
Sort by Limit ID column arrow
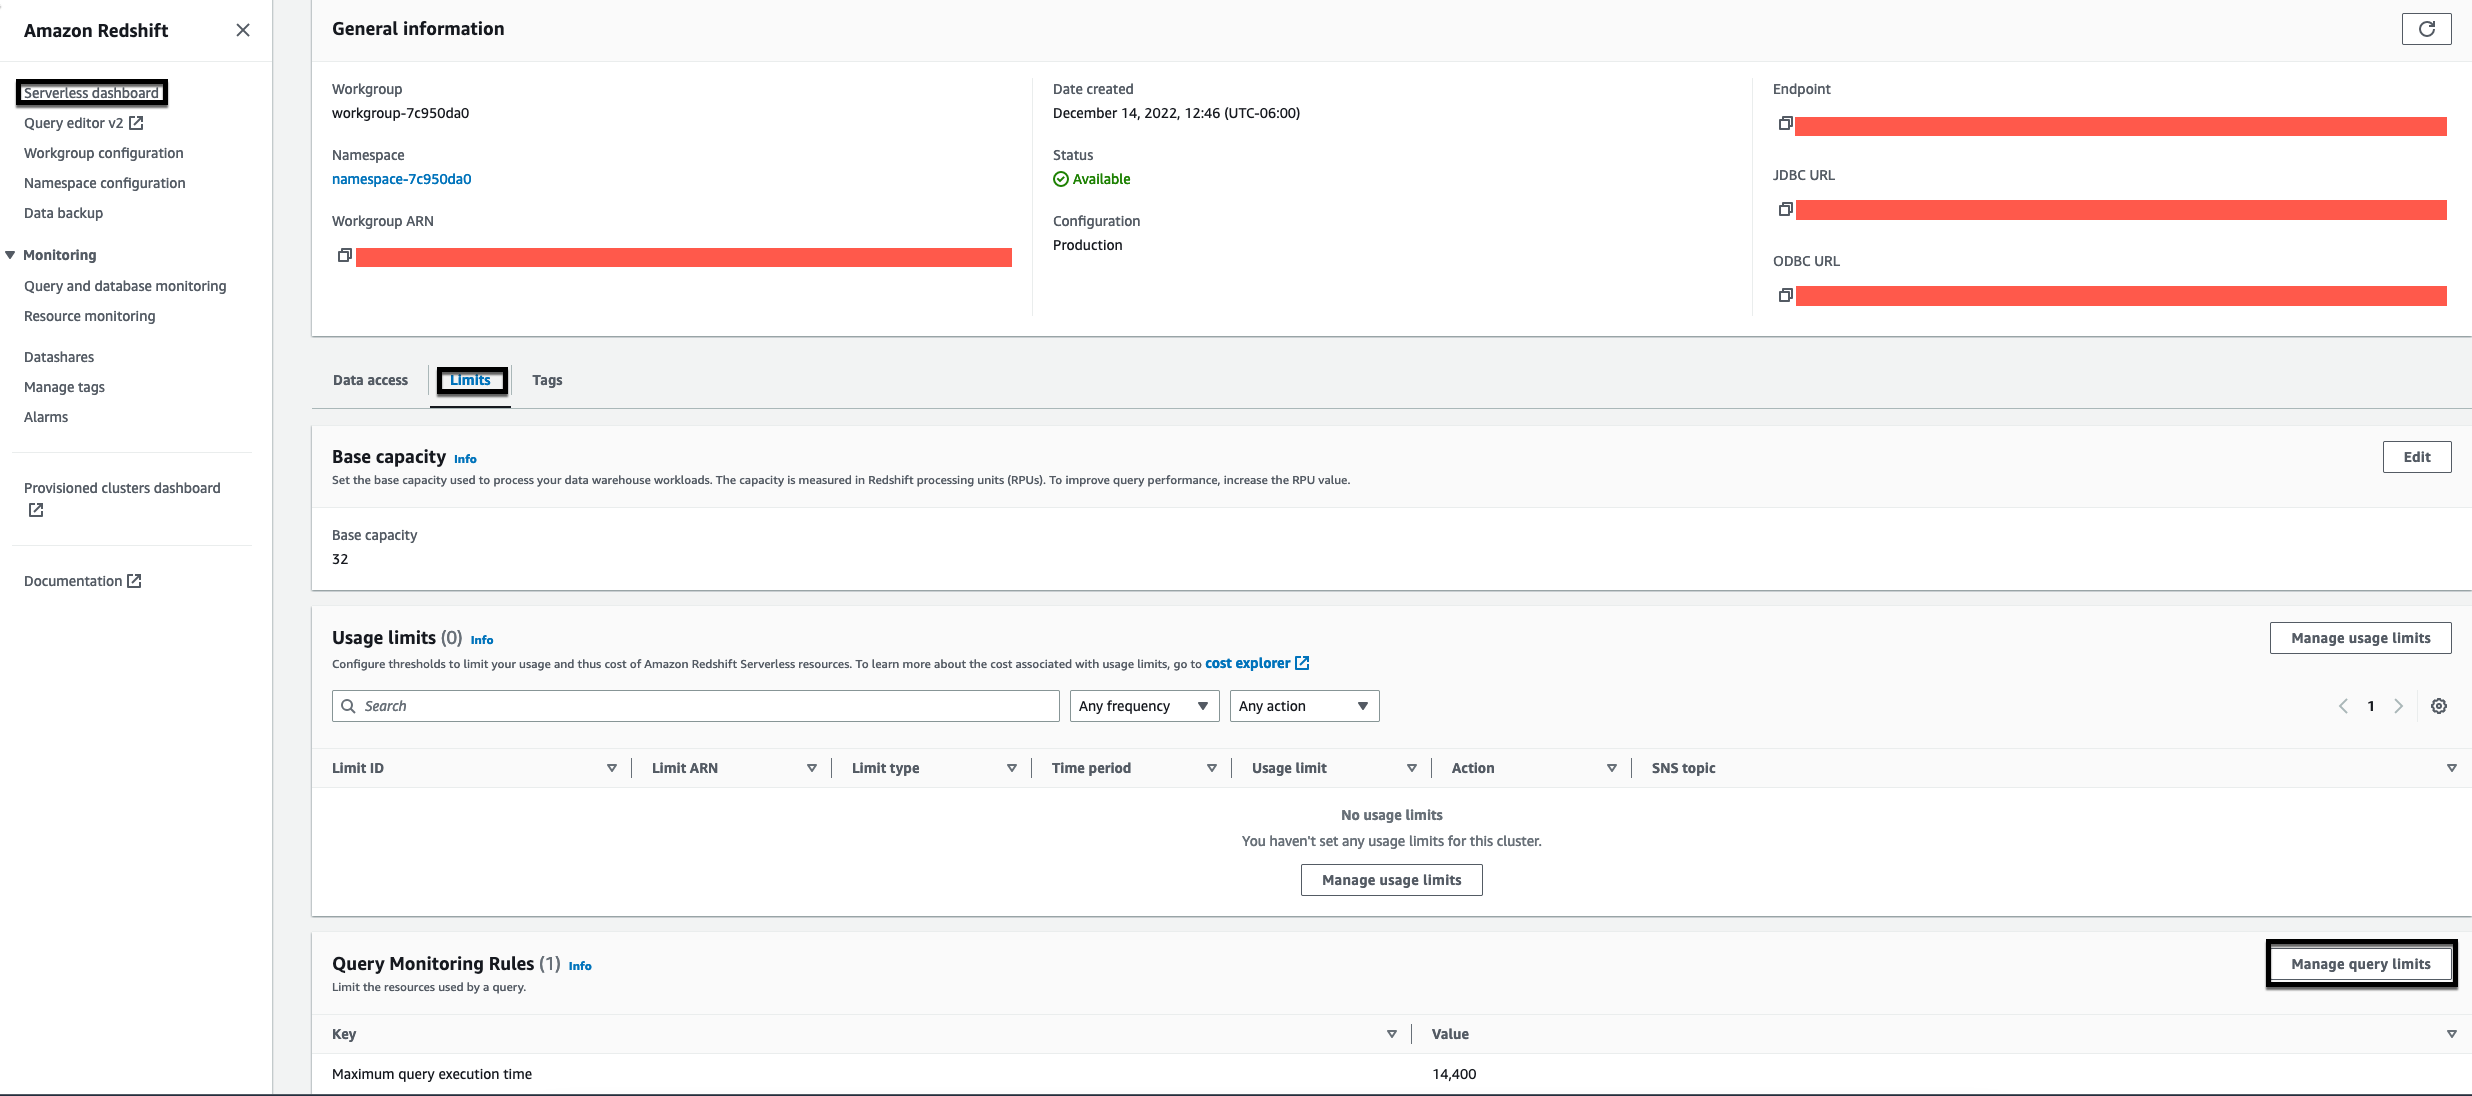click(x=611, y=768)
